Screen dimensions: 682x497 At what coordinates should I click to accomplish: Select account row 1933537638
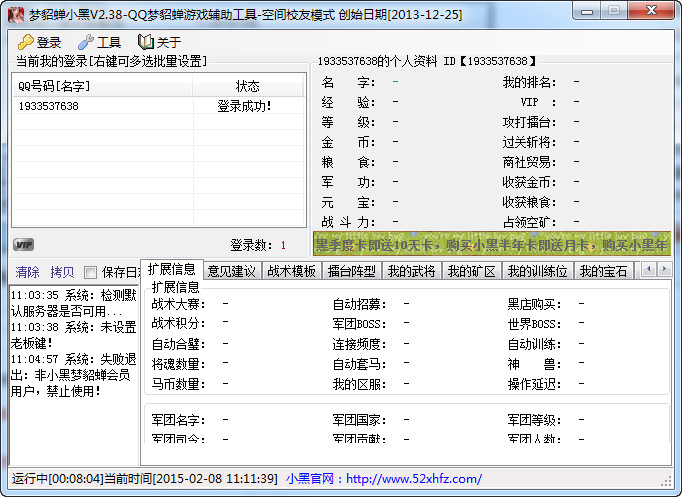tap(159, 106)
